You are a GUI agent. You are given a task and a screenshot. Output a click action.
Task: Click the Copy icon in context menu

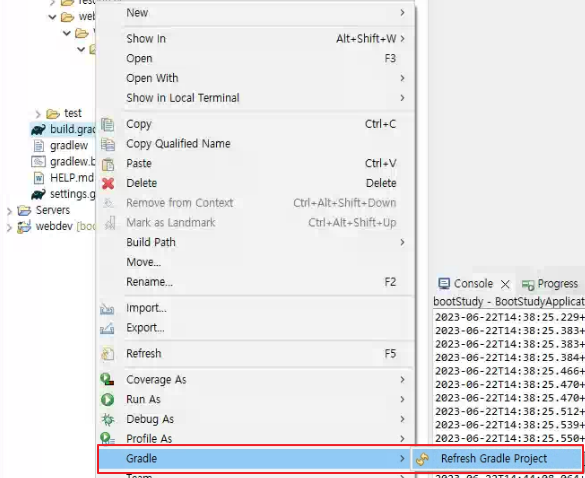108,124
